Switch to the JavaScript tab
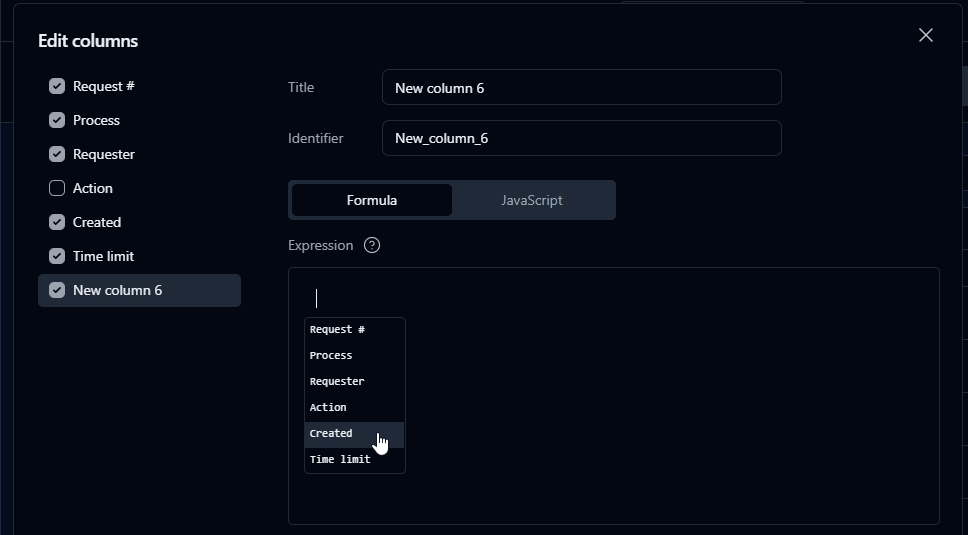This screenshot has width=968, height=535. 531,200
